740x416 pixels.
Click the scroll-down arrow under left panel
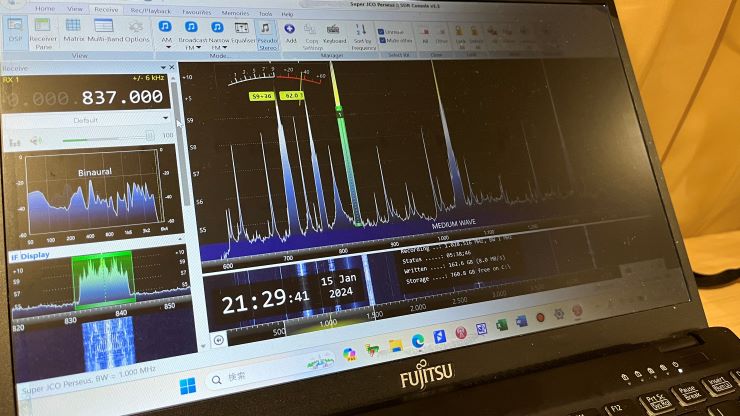[x=203, y=346]
